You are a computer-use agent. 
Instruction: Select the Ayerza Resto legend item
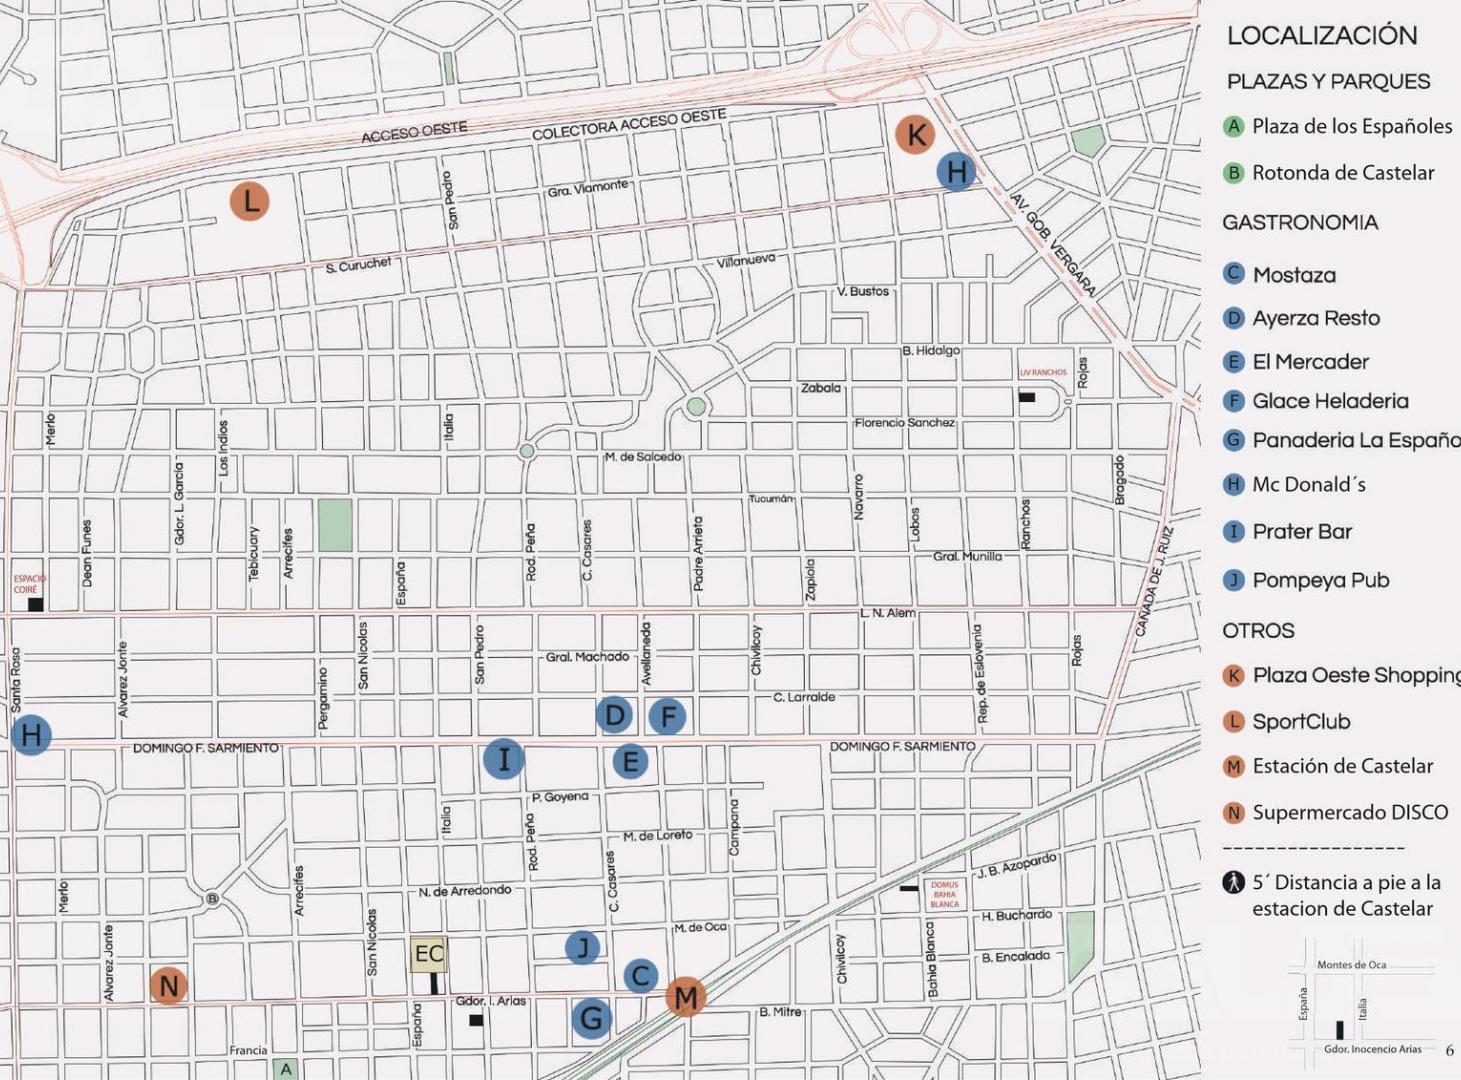(x=1302, y=318)
